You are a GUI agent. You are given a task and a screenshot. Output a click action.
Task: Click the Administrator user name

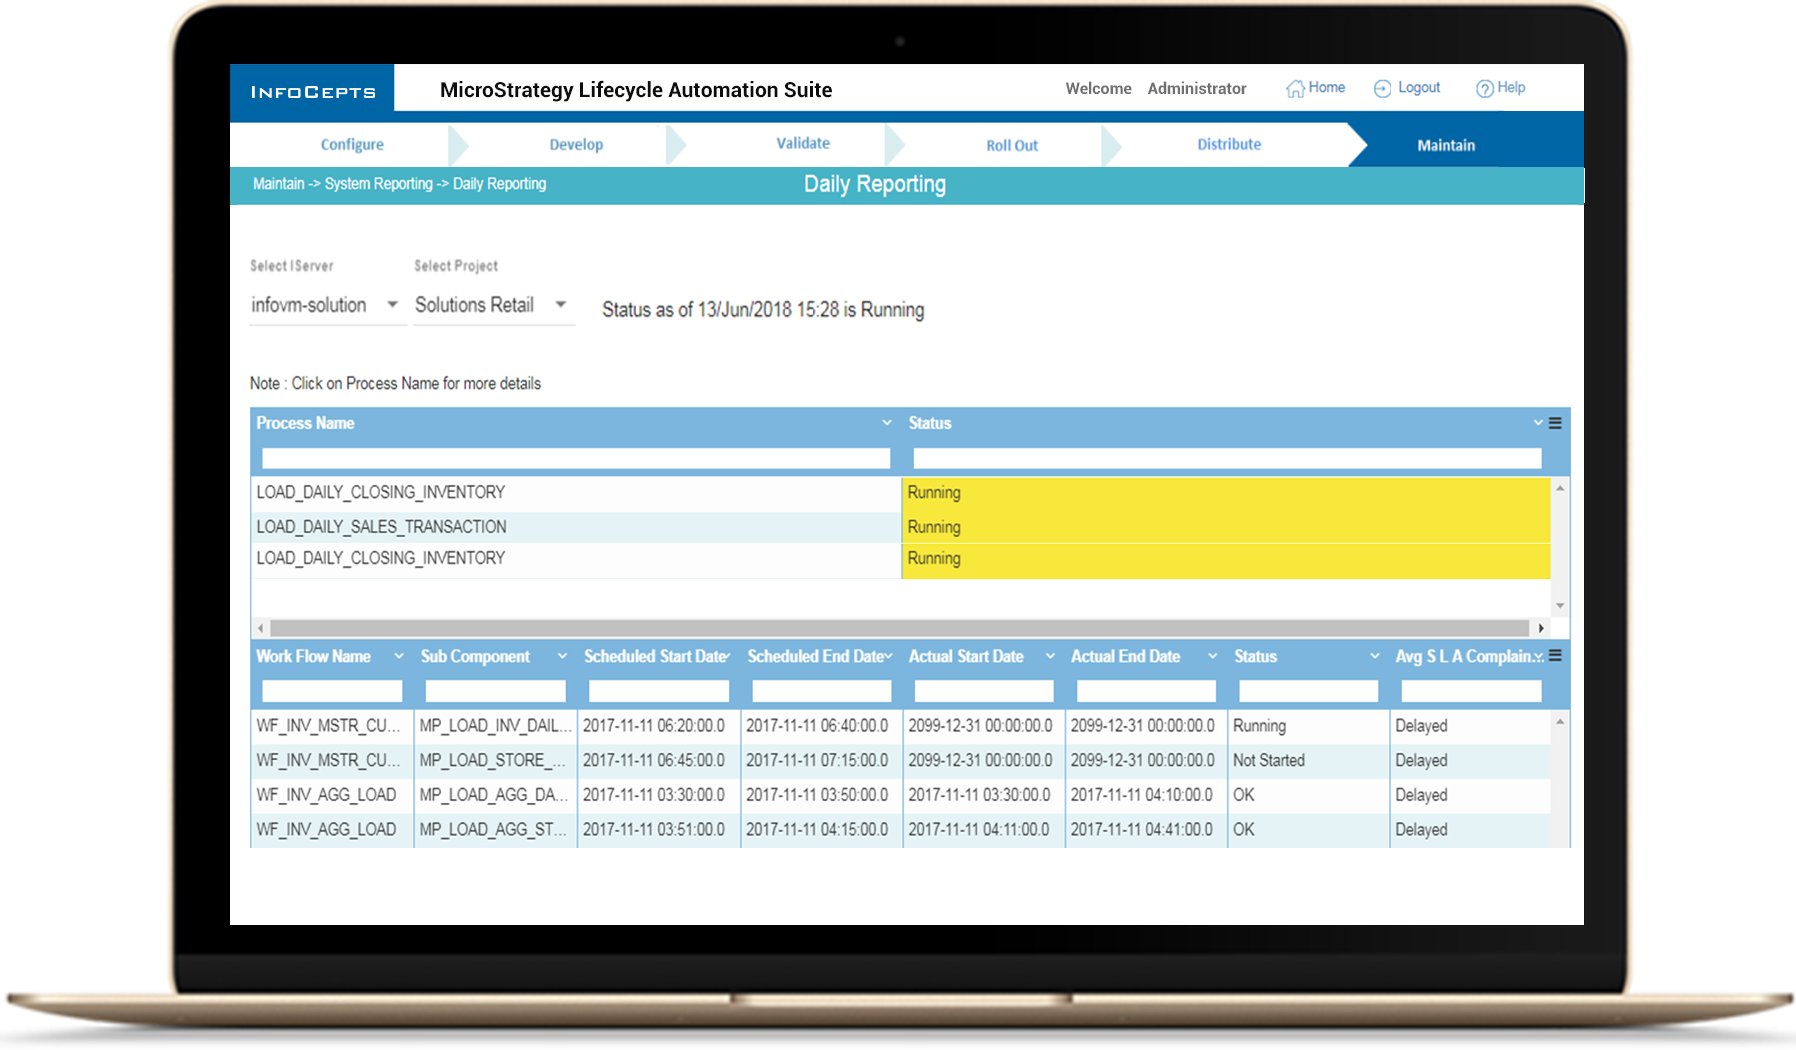[1197, 88]
